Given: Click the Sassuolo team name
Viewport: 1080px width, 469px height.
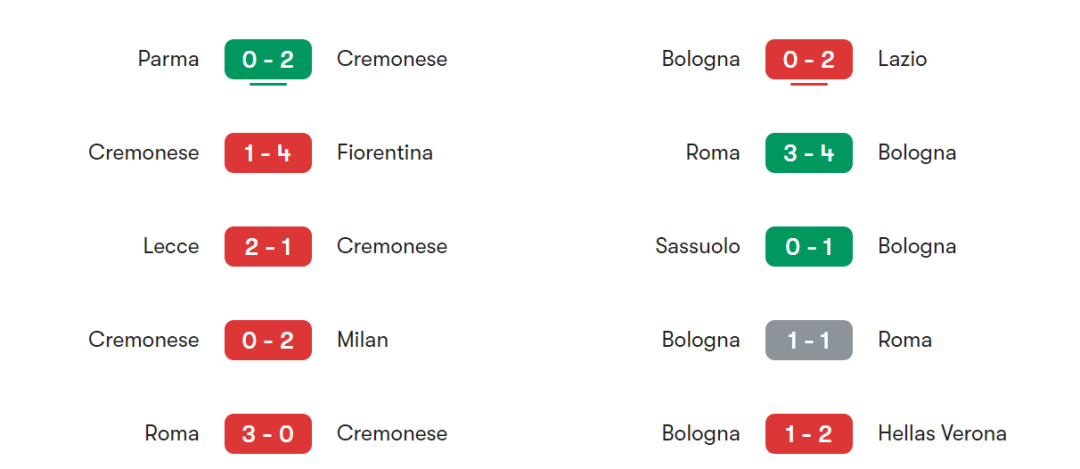Looking at the screenshot, I should (x=698, y=247).
